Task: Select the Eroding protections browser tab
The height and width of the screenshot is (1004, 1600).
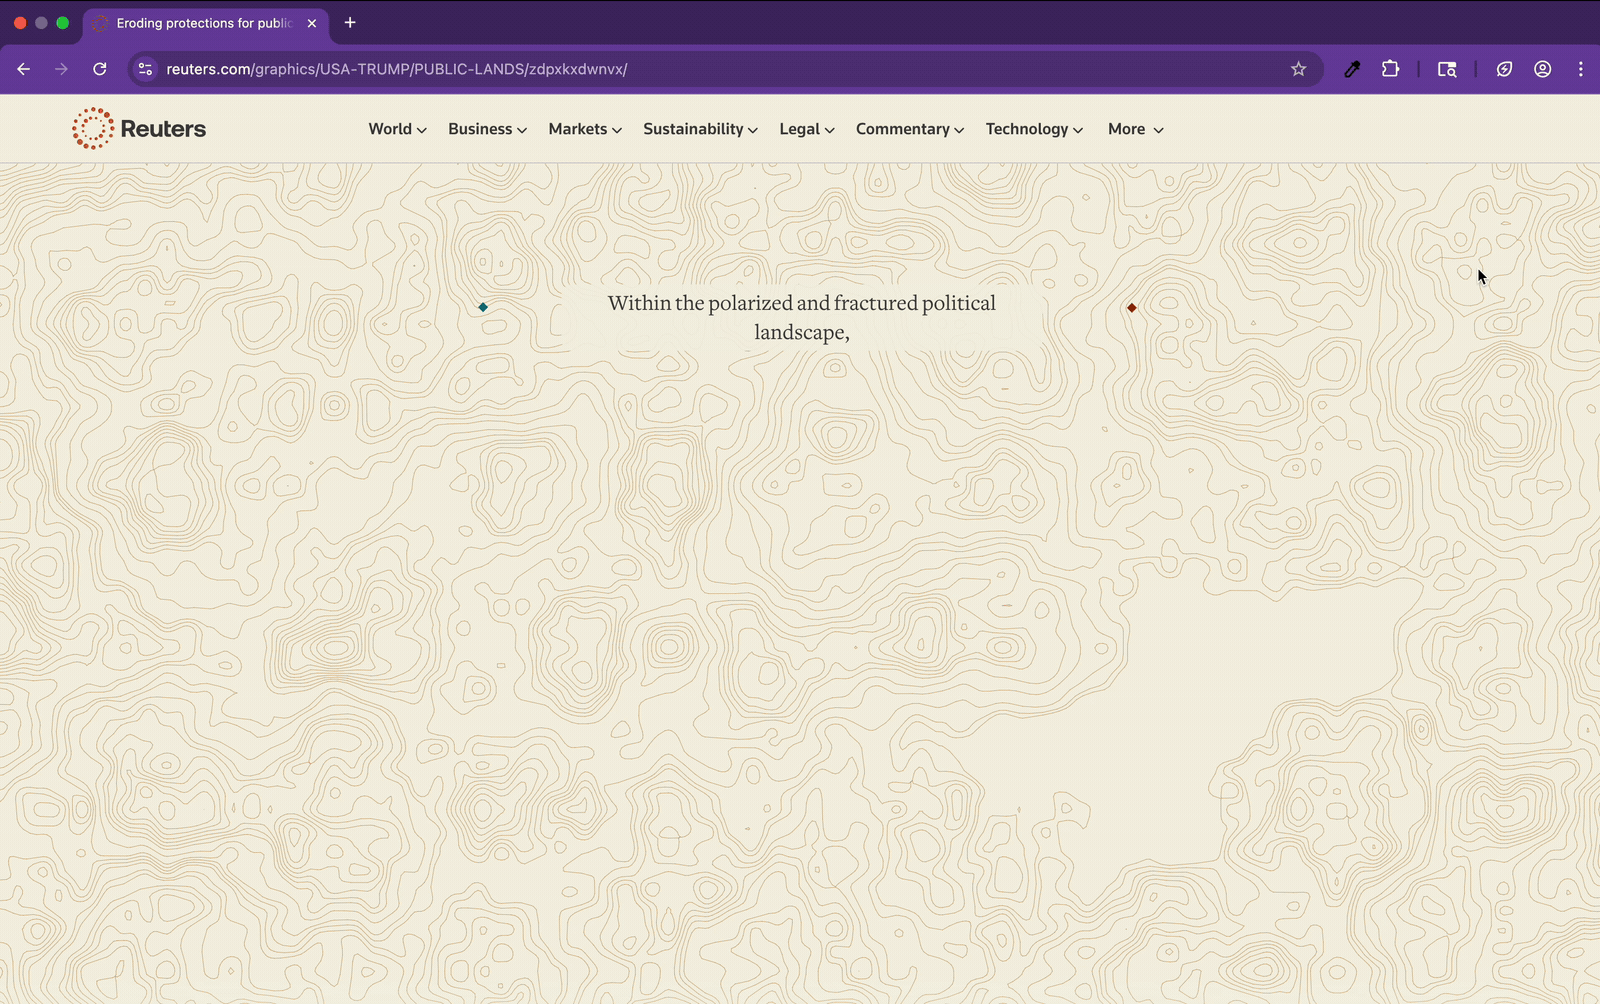Action: tap(200, 22)
